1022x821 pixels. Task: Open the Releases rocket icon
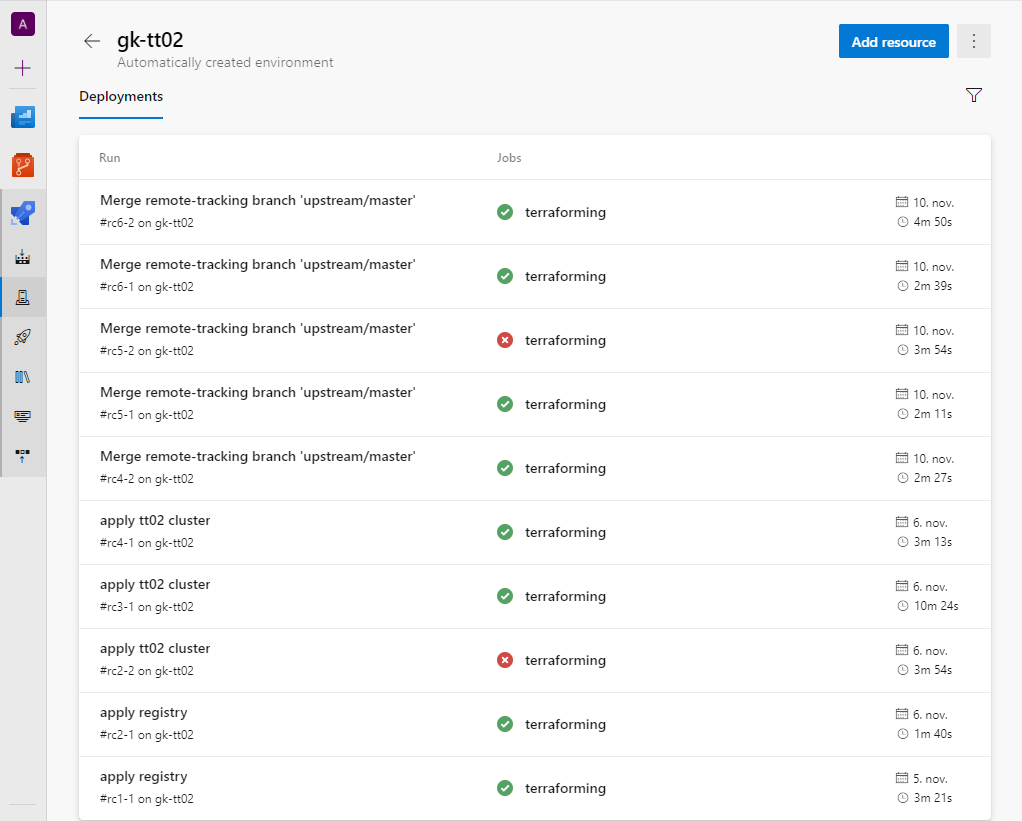click(x=23, y=337)
